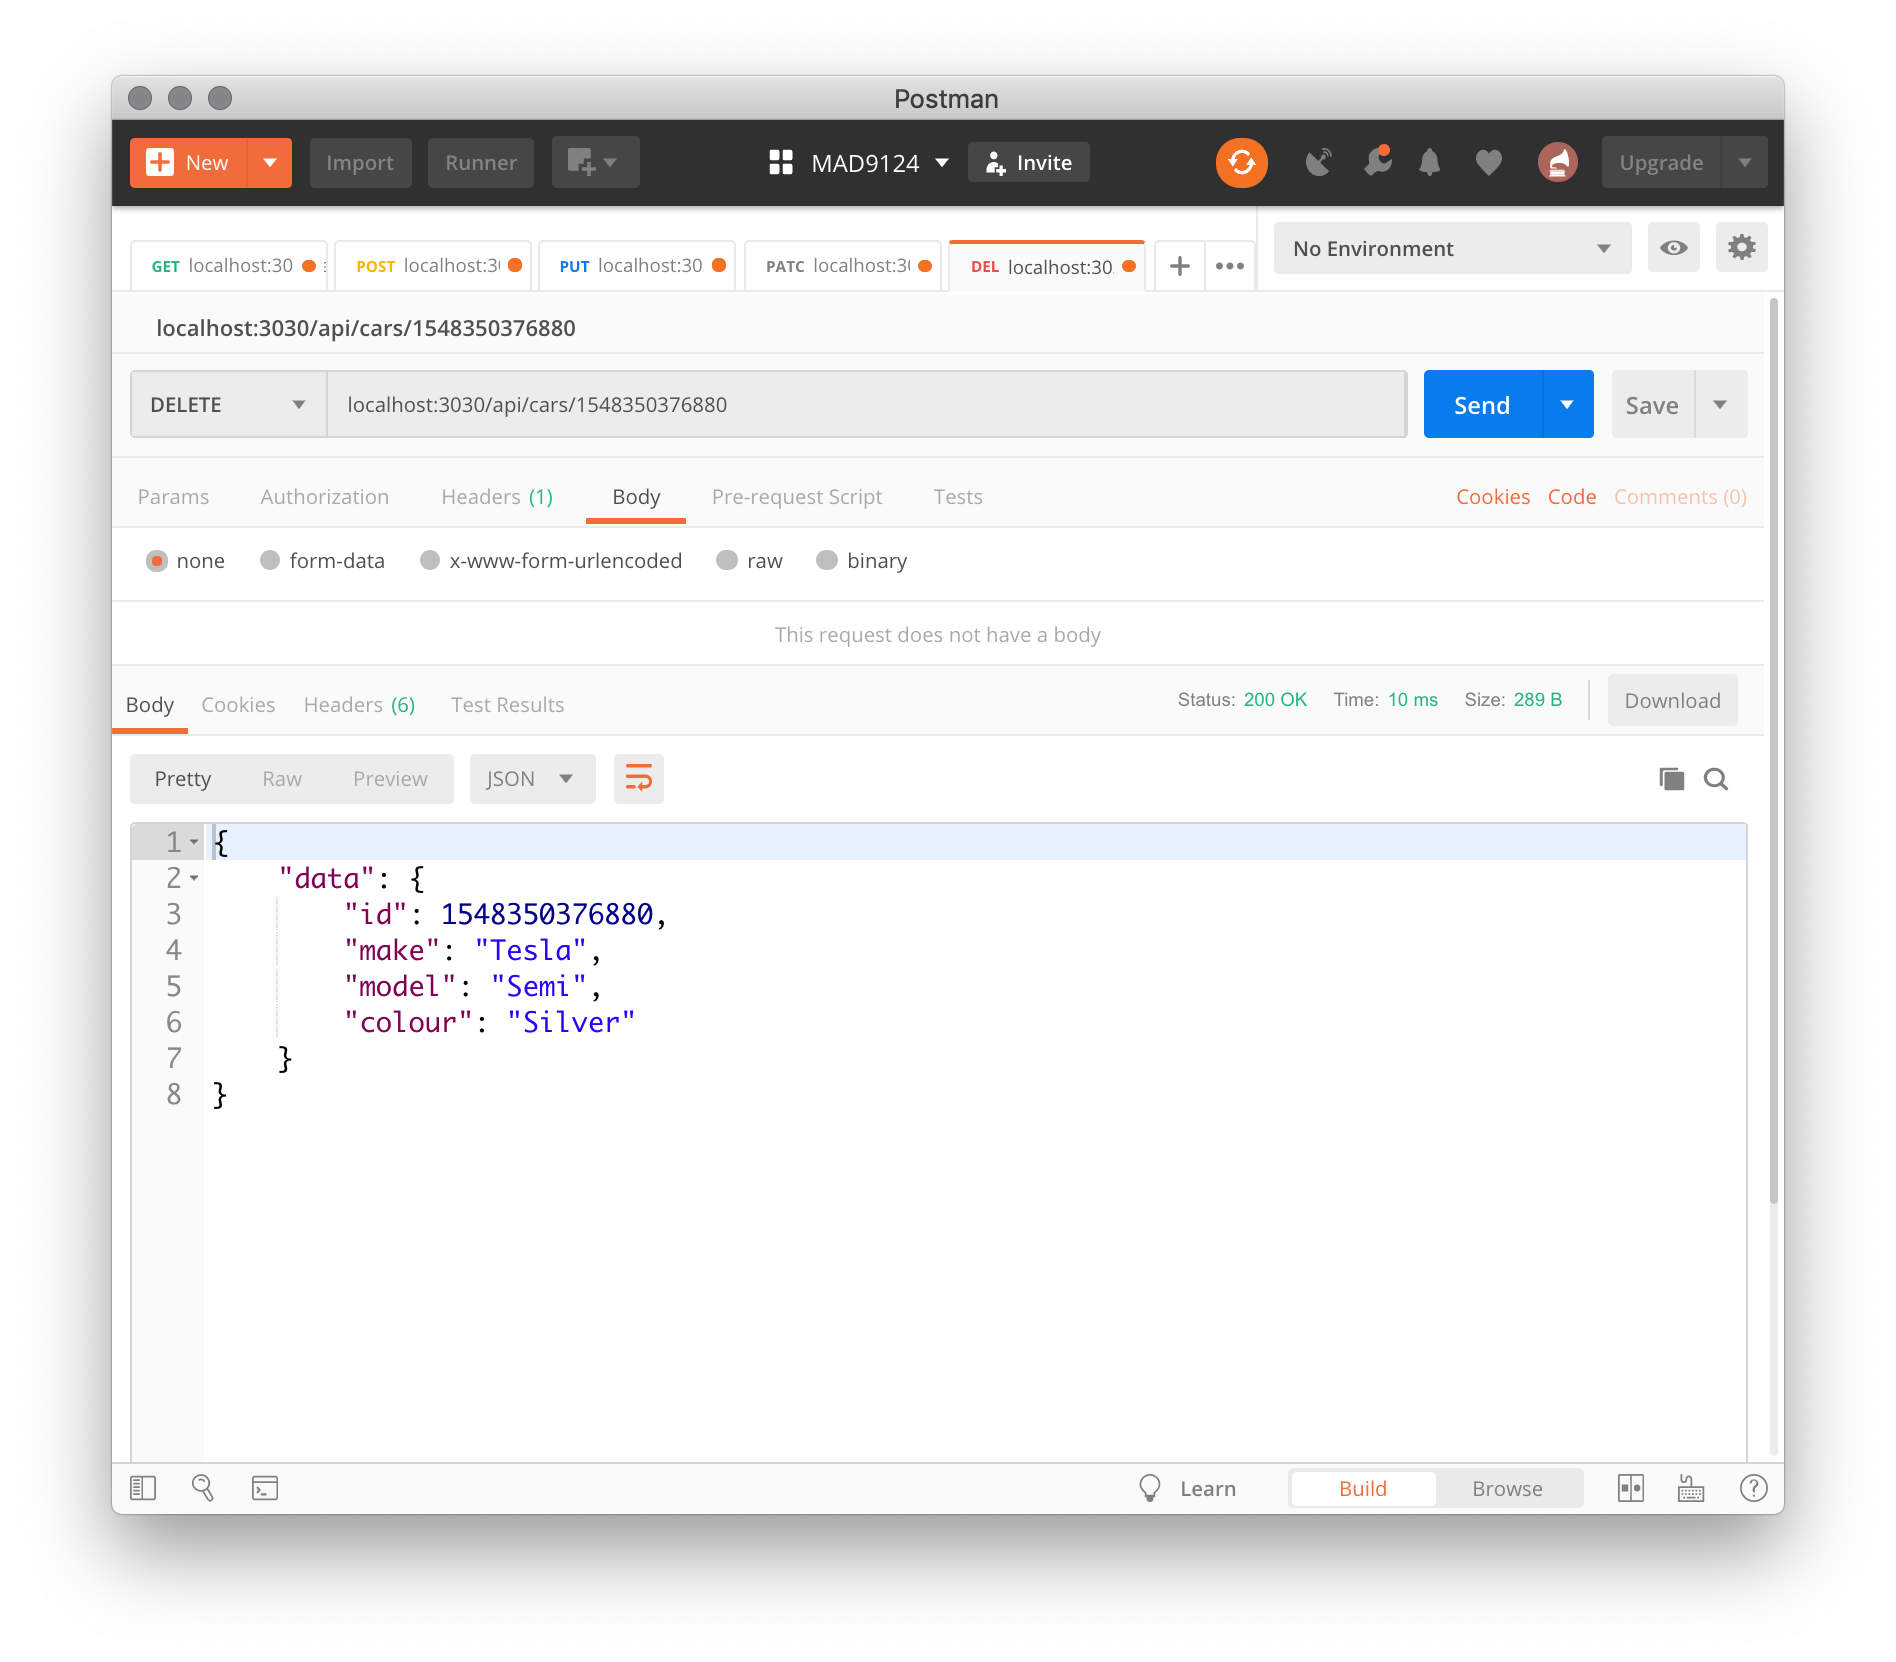
Task: Switch response view to Raw
Action: pos(282,779)
